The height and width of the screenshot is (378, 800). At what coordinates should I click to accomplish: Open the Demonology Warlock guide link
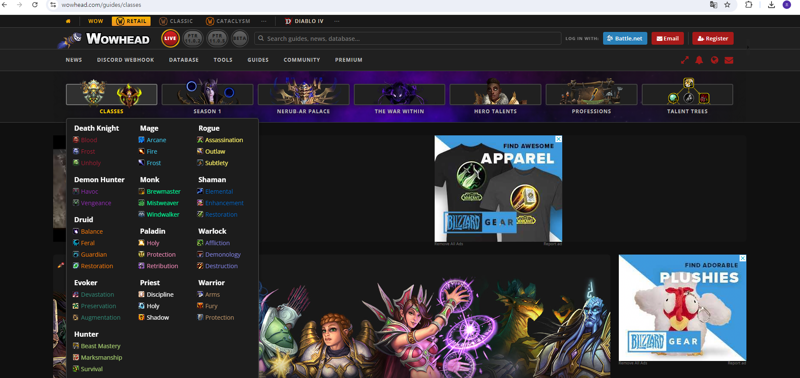coord(223,255)
